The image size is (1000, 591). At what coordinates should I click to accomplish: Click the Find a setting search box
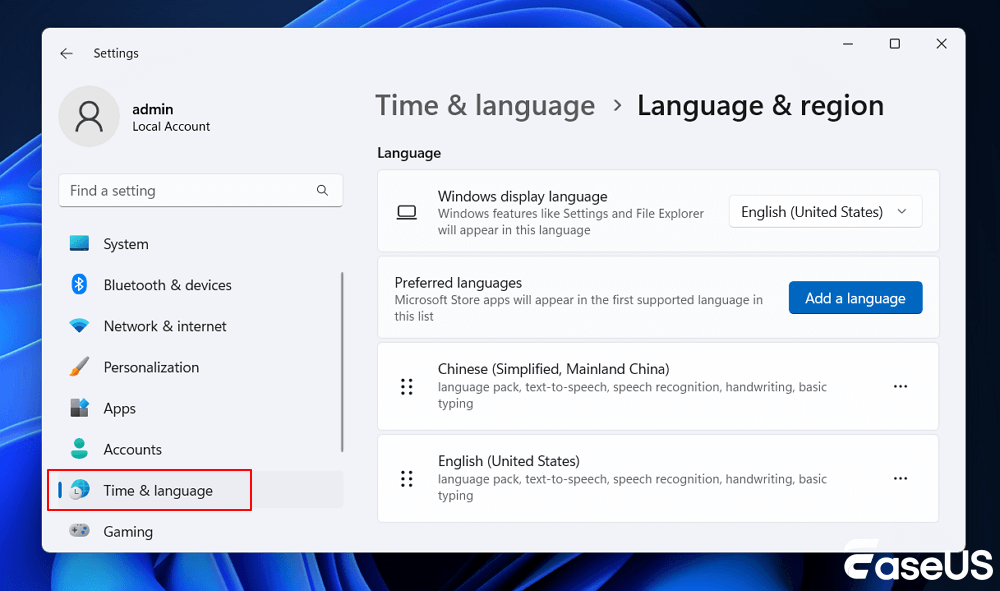200,190
